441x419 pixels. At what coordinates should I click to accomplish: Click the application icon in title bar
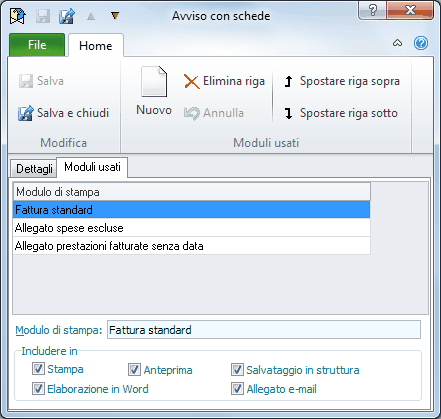pos(18,16)
